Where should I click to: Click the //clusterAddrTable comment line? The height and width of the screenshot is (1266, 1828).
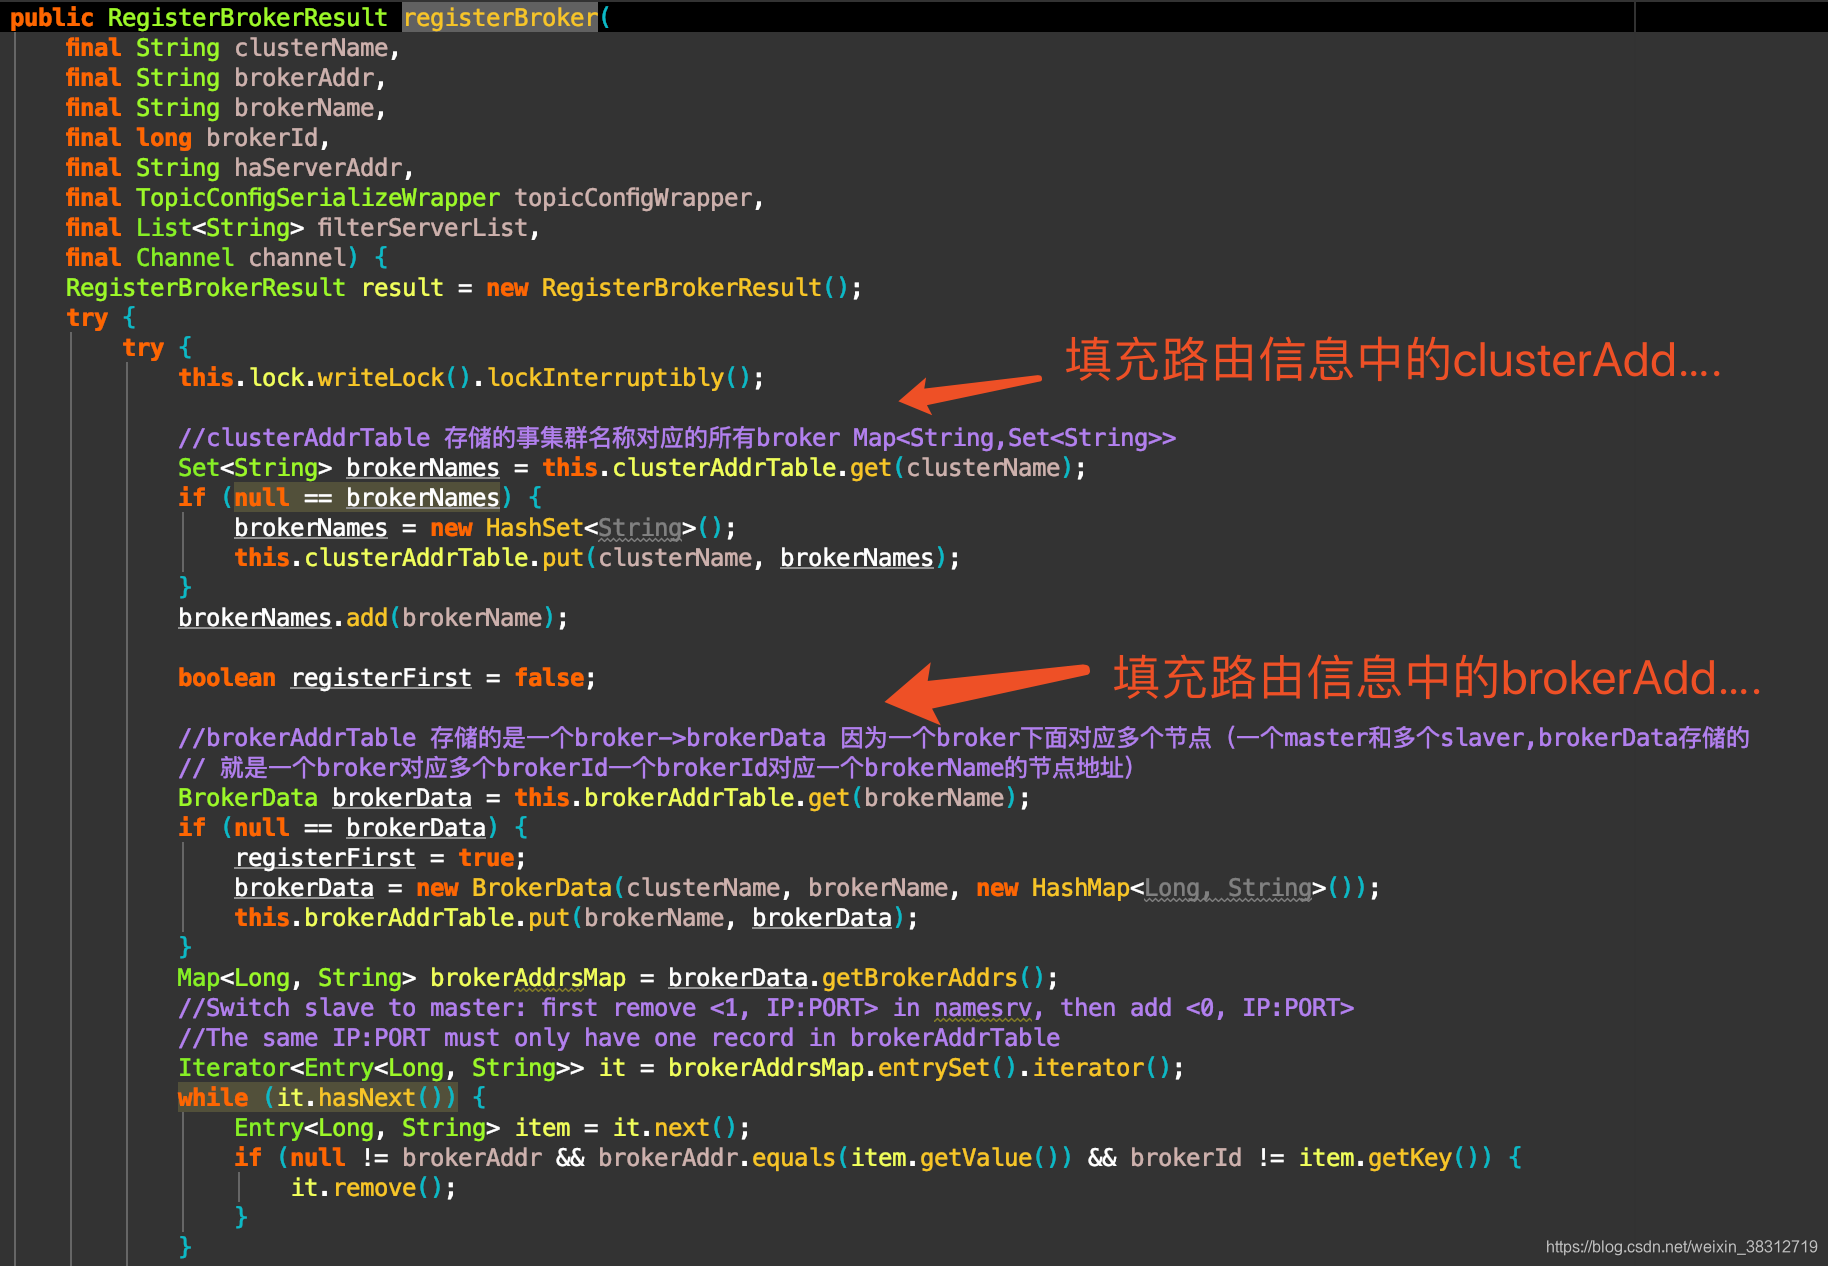(677, 437)
